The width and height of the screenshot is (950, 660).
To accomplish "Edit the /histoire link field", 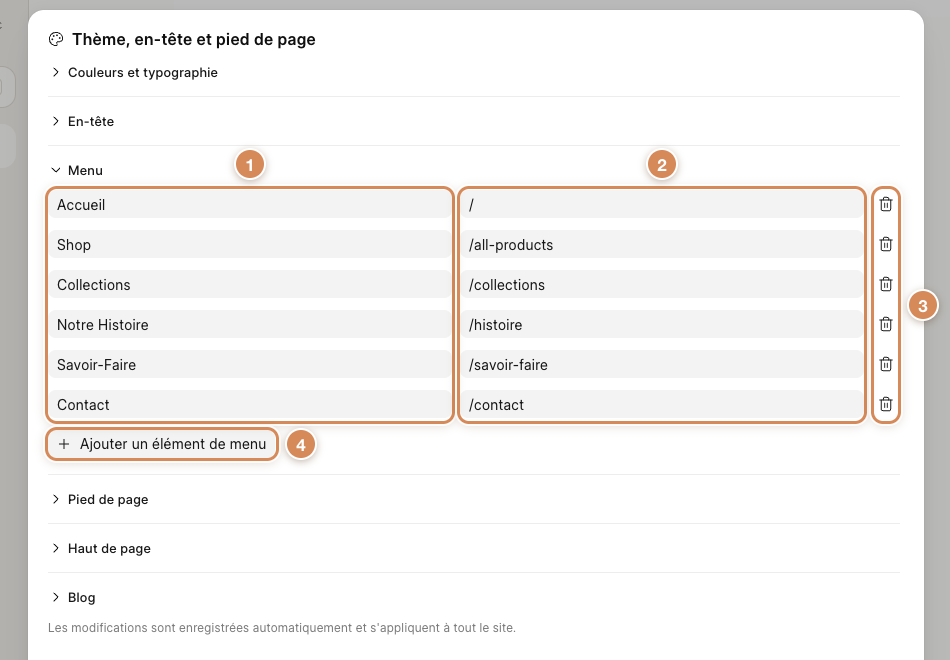I will (662, 325).
